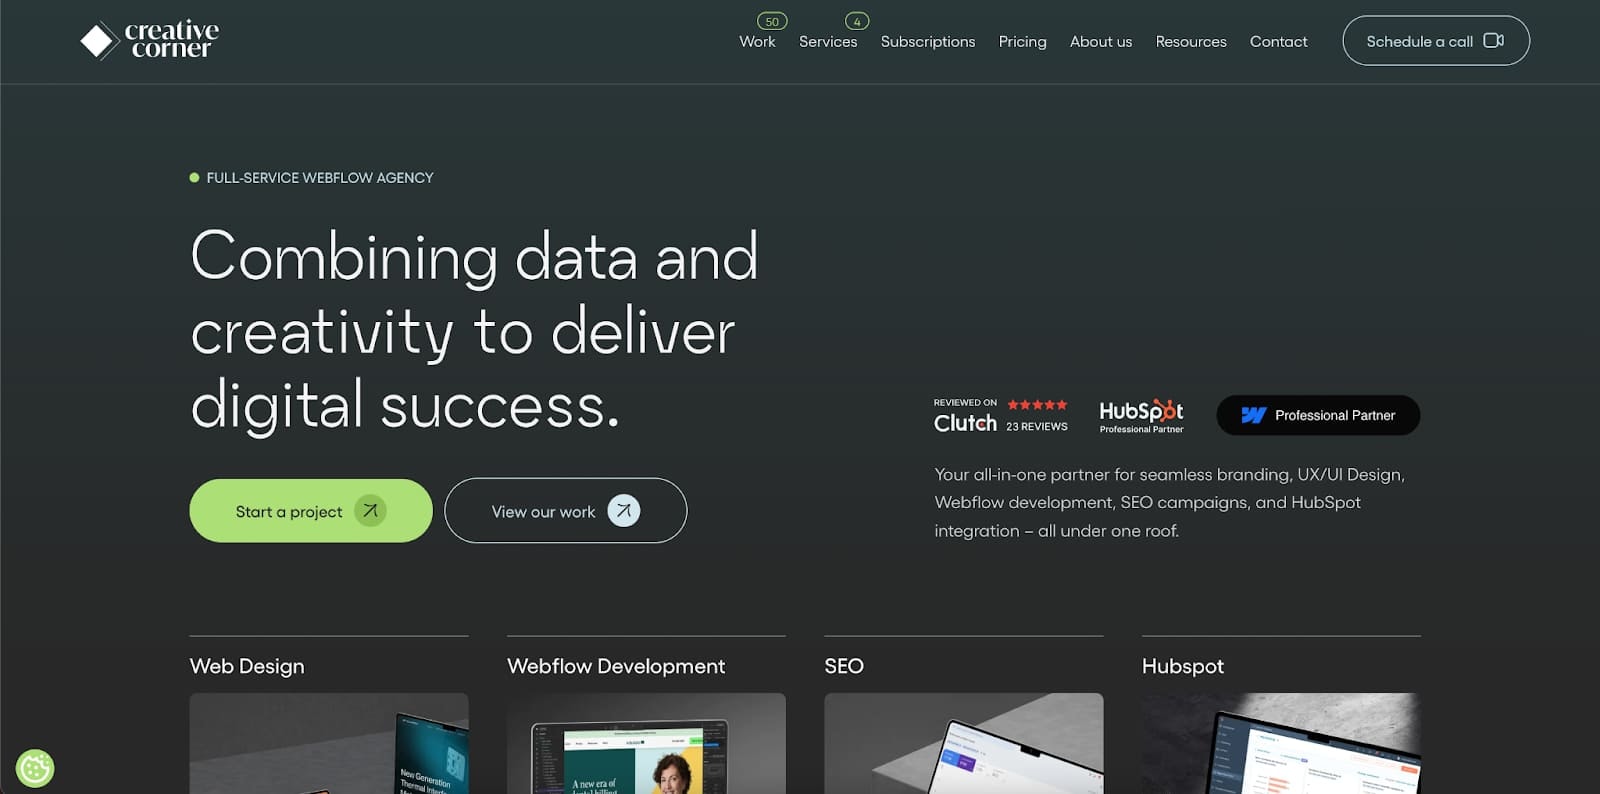1600x794 pixels.
Task: Click the green Start a project button
Action: coord(311,511)
